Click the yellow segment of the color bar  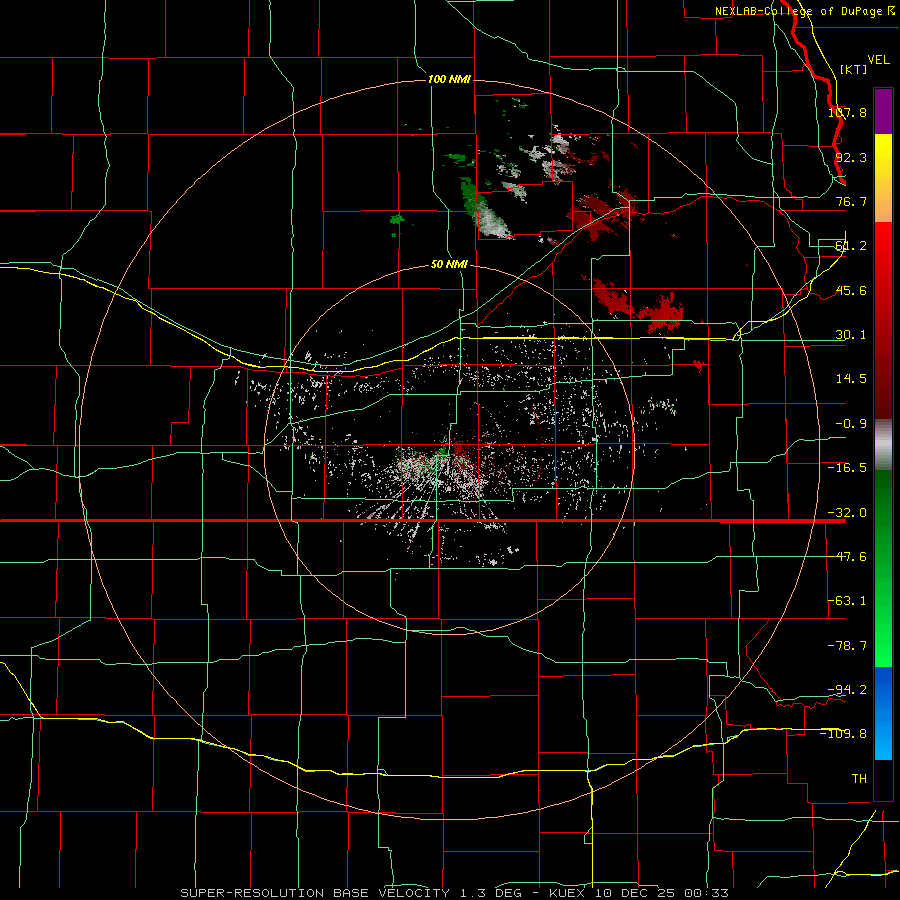883,177
